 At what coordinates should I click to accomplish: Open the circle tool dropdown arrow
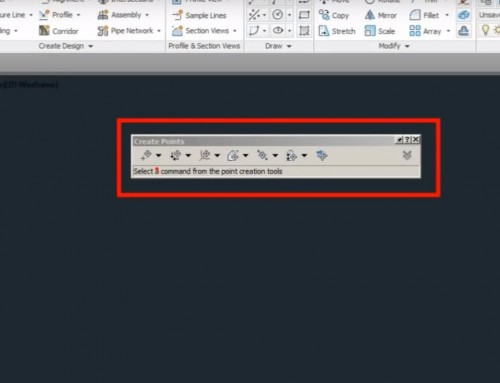(x=289, y=15)
